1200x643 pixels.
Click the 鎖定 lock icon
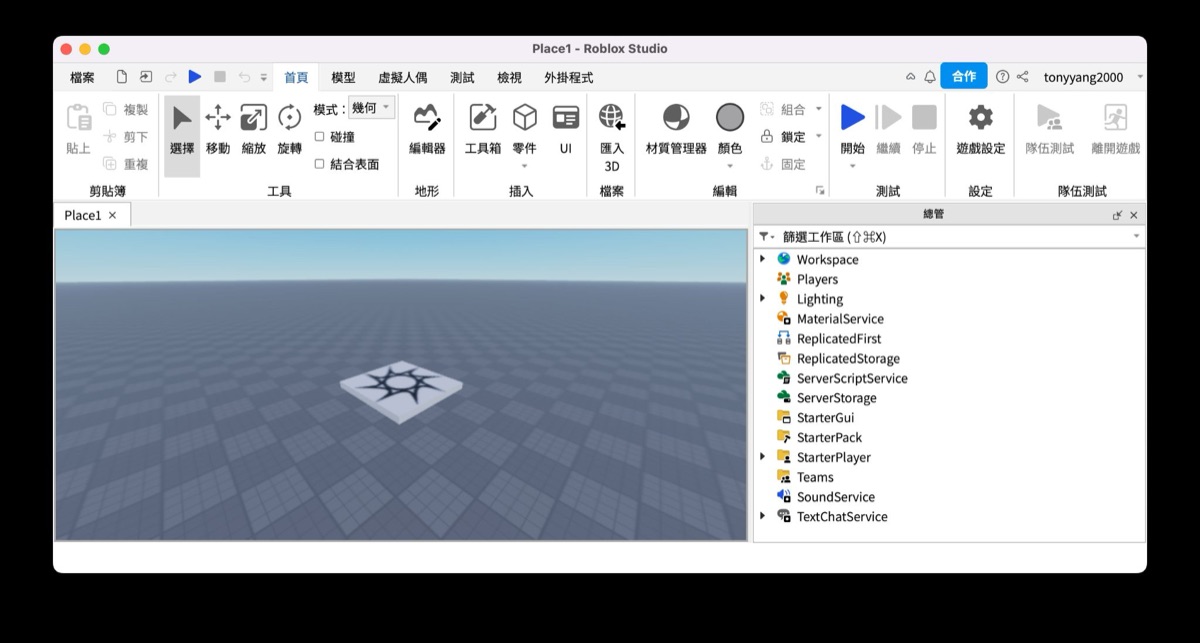(767, 136)
